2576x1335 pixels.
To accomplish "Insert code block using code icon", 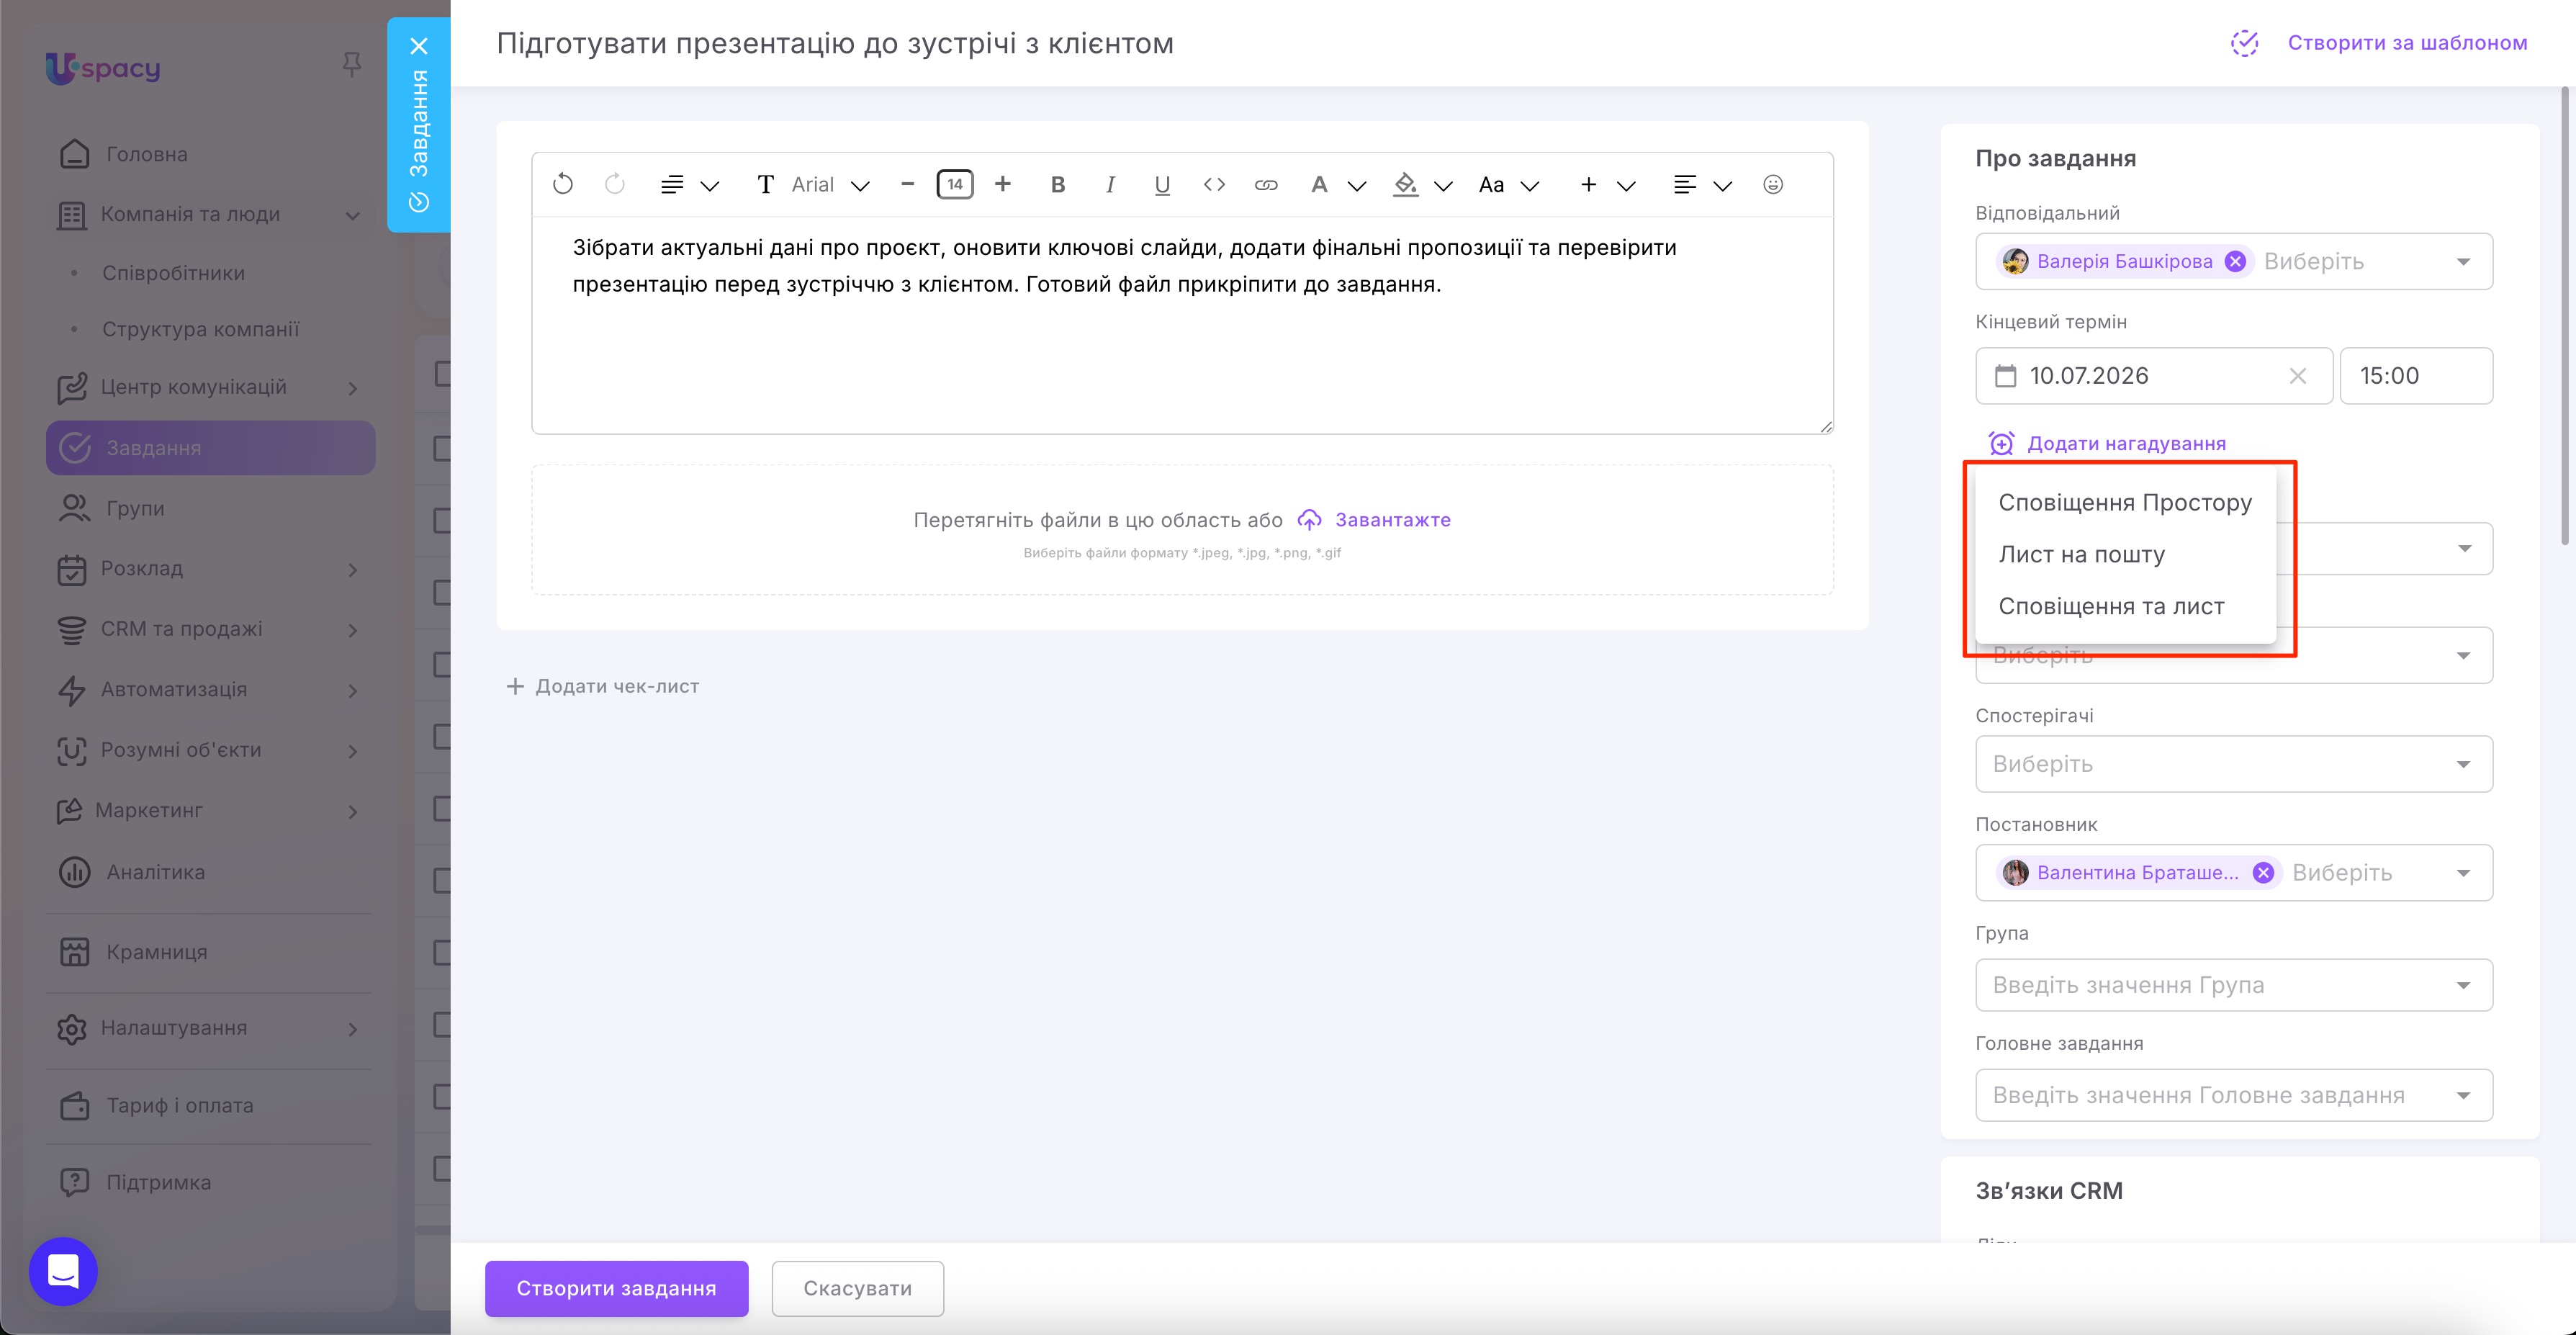I will click(x=1214, y=184).
